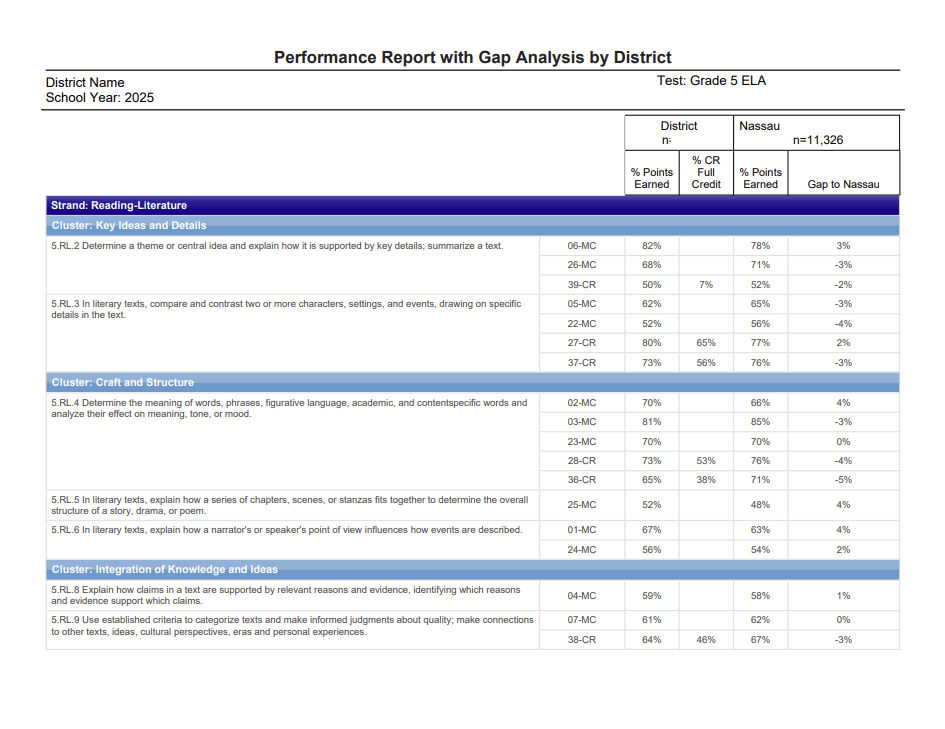Viewport: 945px width, 729px height.
Task: Click the 38% CR full credit for 36-CR
Action: (706, 480)
